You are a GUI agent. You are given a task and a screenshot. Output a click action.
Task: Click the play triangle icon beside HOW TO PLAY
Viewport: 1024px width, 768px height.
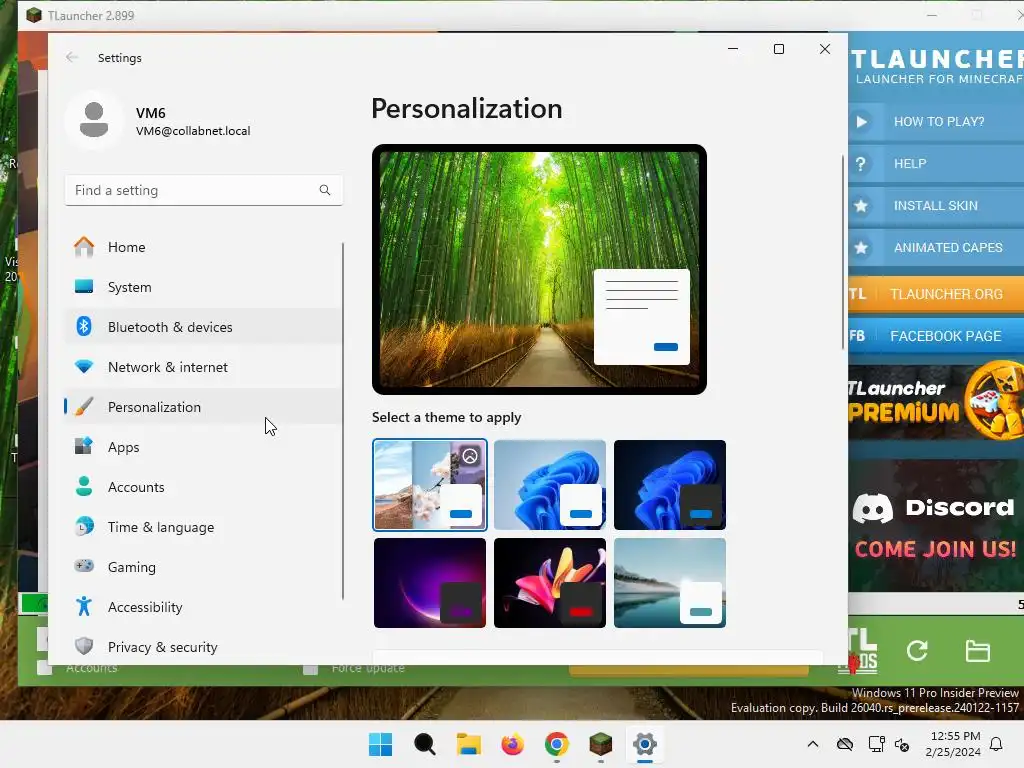pyautogui.click(x=861, y=121)
